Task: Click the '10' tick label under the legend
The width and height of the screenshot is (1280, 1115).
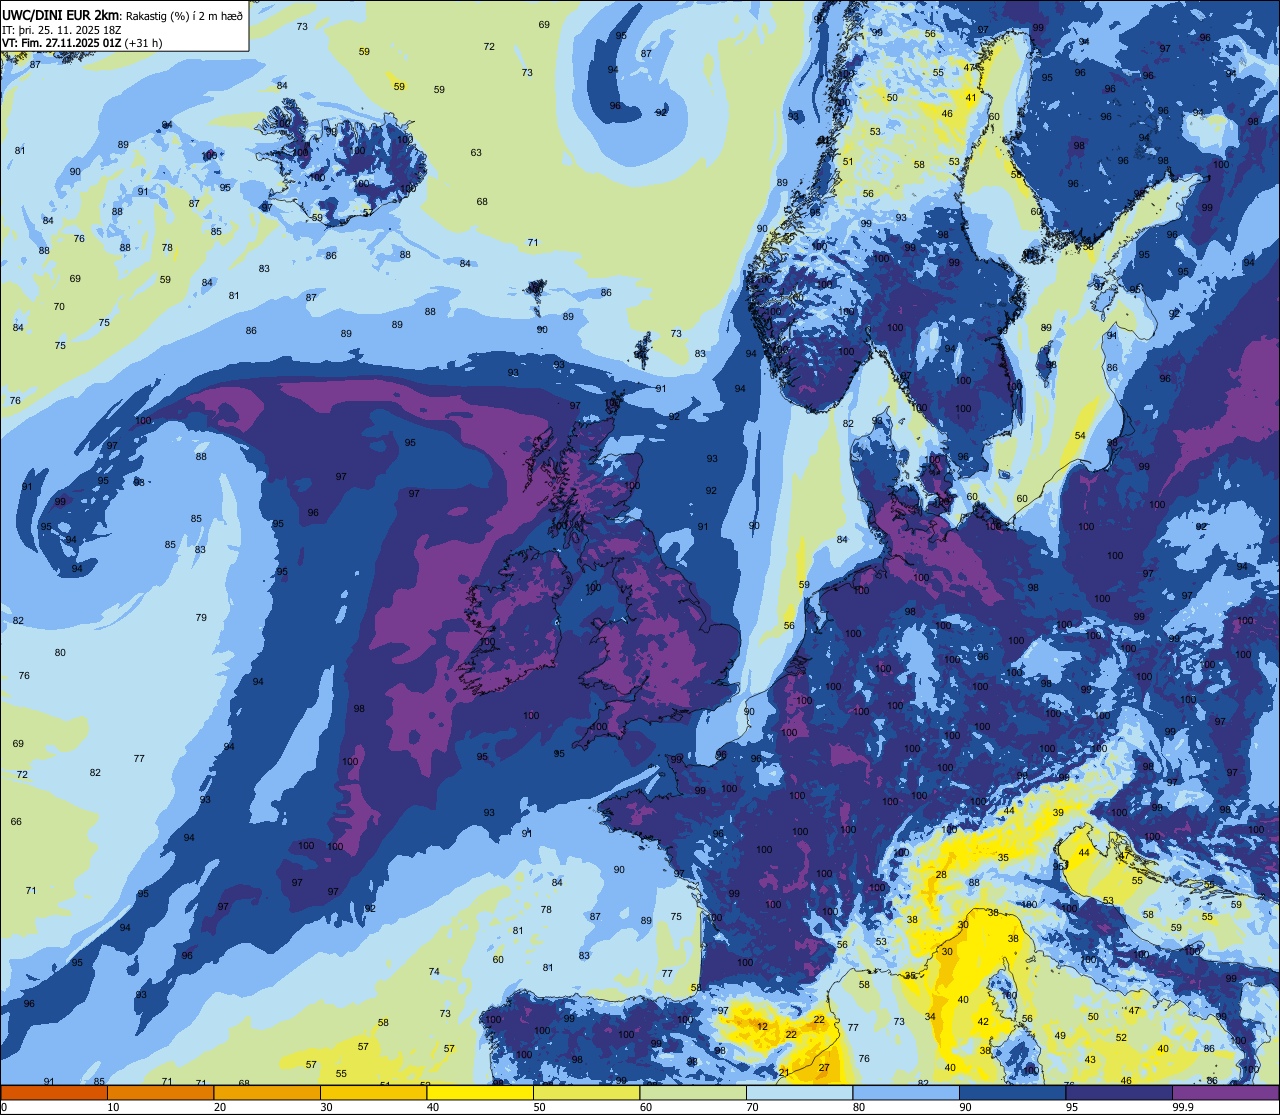Action: [113, 1107]
